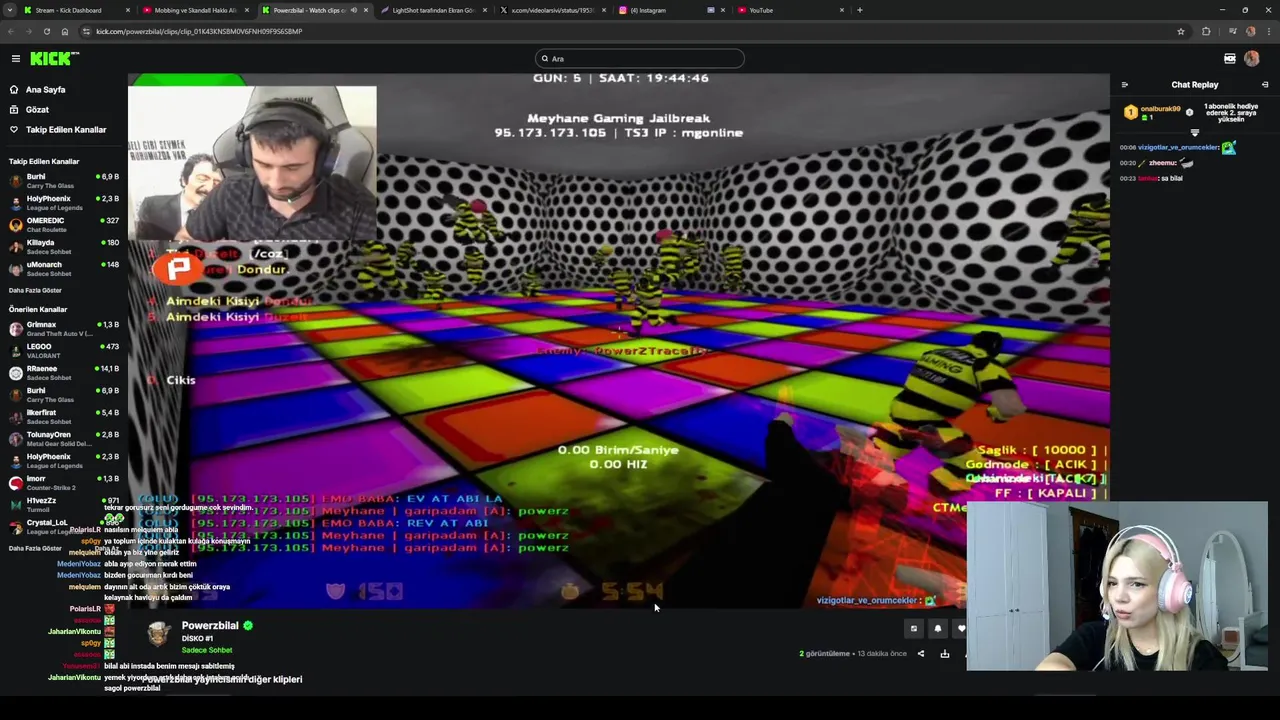The image size is (1280, 720).
Task: Switch to x.com videolarsivi tab
Action: (x=551, y=10)
